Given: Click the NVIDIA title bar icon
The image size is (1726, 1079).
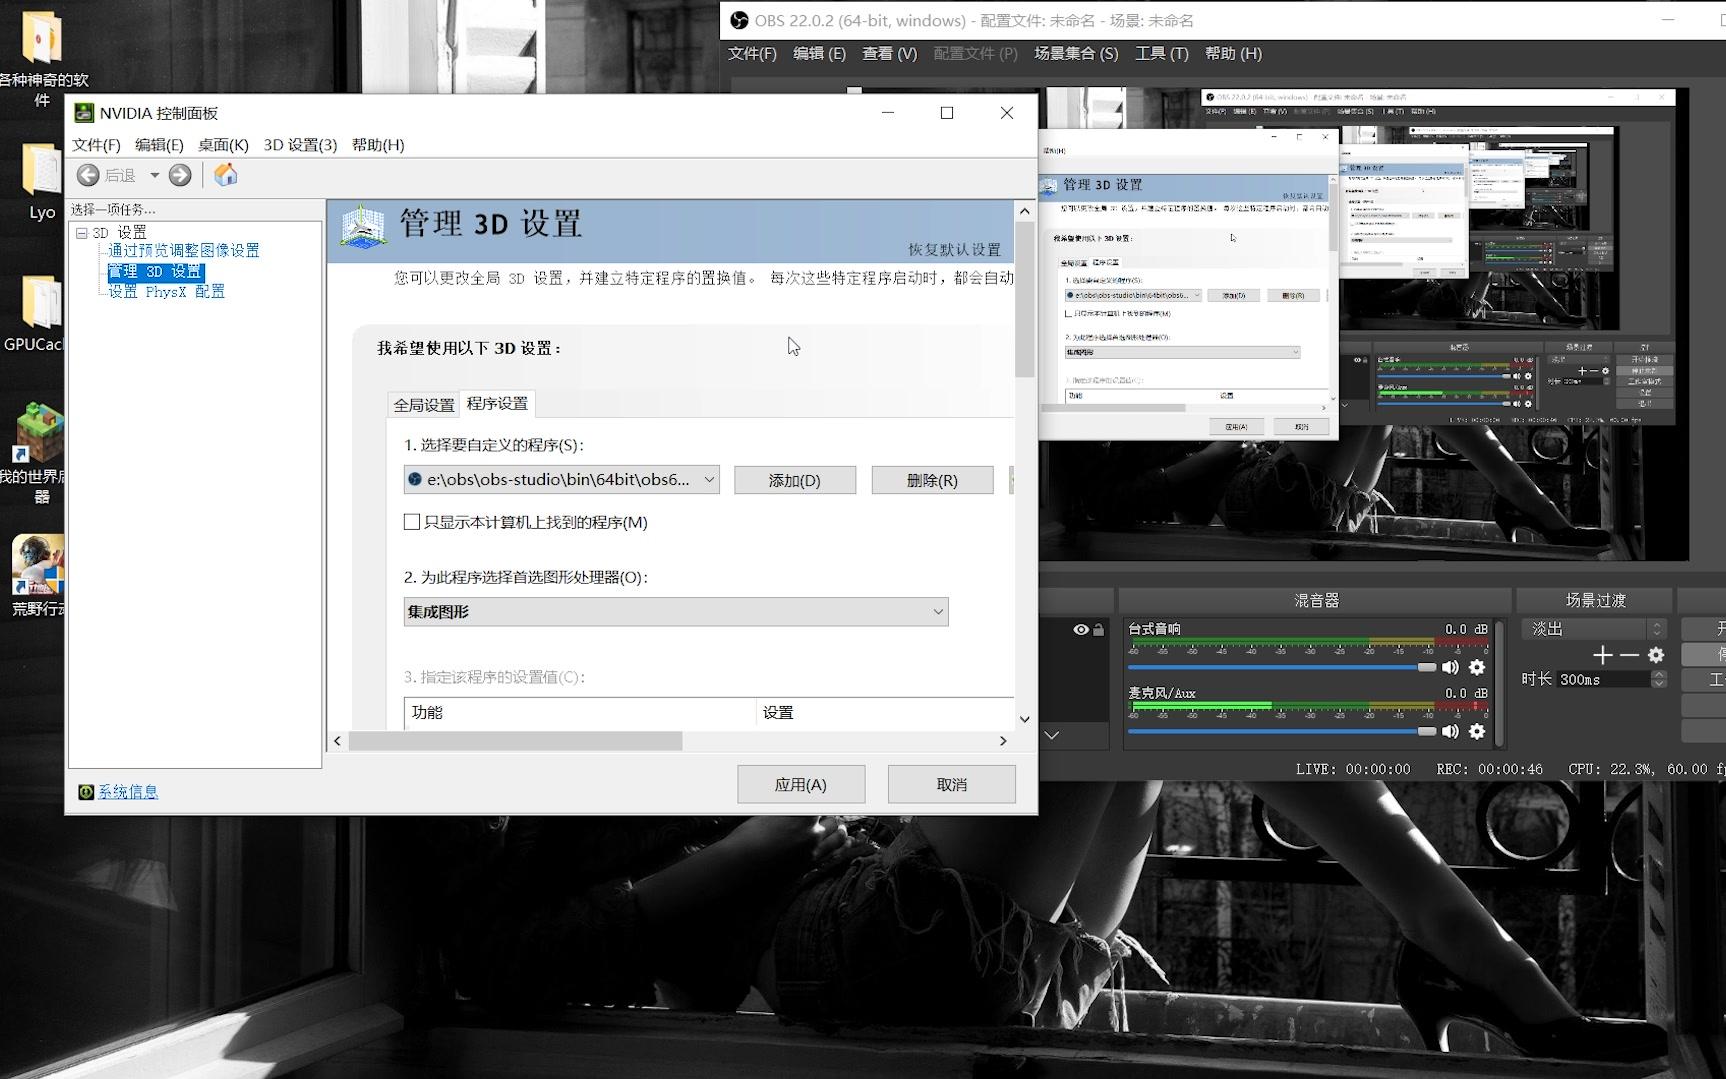Looking at the screenshot, I should click(x=84, y=113).
